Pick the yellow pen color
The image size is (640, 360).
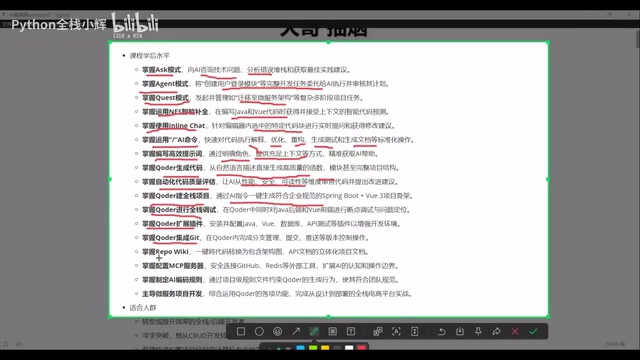point(325,348)
